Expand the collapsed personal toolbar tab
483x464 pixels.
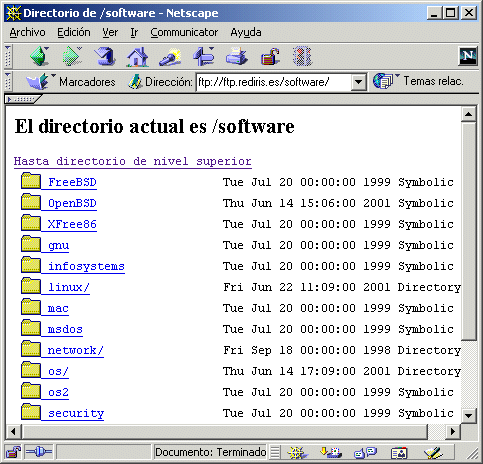pyautogui.click(x=23, y=99)
